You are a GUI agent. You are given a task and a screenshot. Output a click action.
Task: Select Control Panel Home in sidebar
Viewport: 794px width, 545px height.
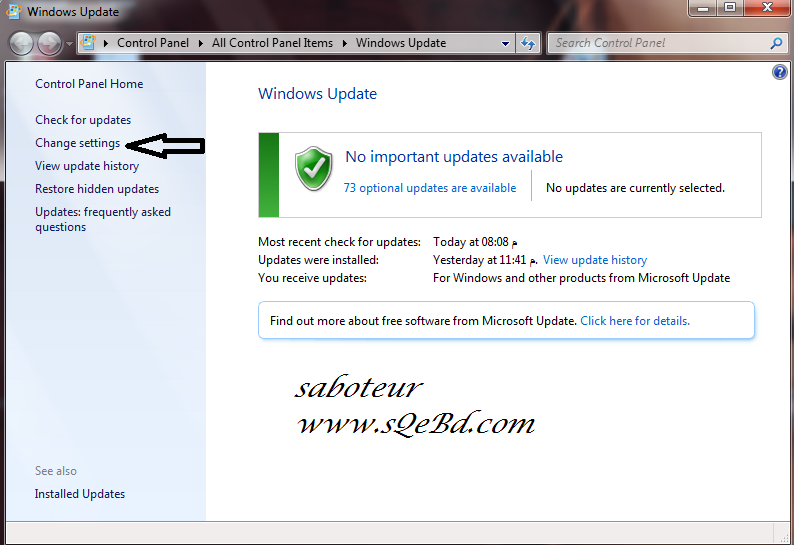click(x=89, y=84)
